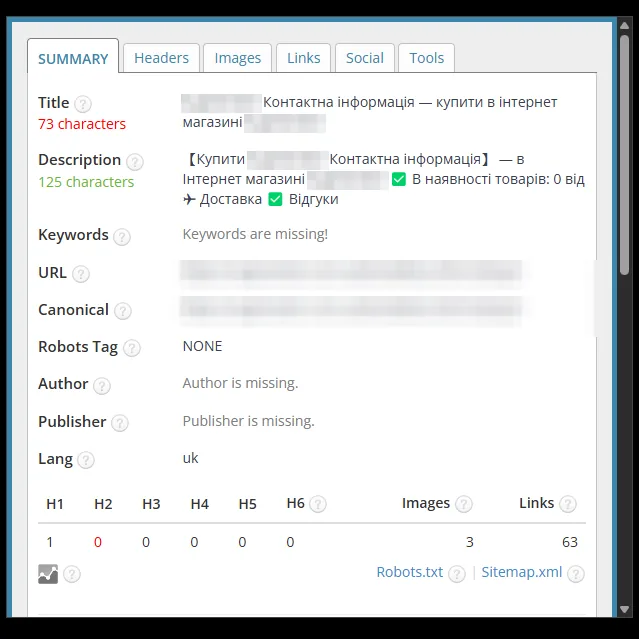The image size is (639, 639).
Task: Click the blurred Canonical value
Action: (353, 310)
